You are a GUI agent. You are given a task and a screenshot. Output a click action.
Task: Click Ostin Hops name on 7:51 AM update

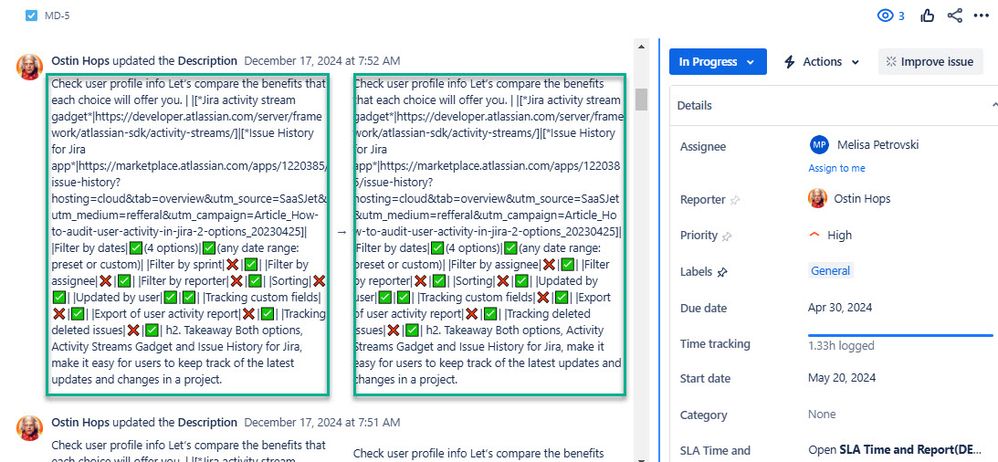point(80,423)
